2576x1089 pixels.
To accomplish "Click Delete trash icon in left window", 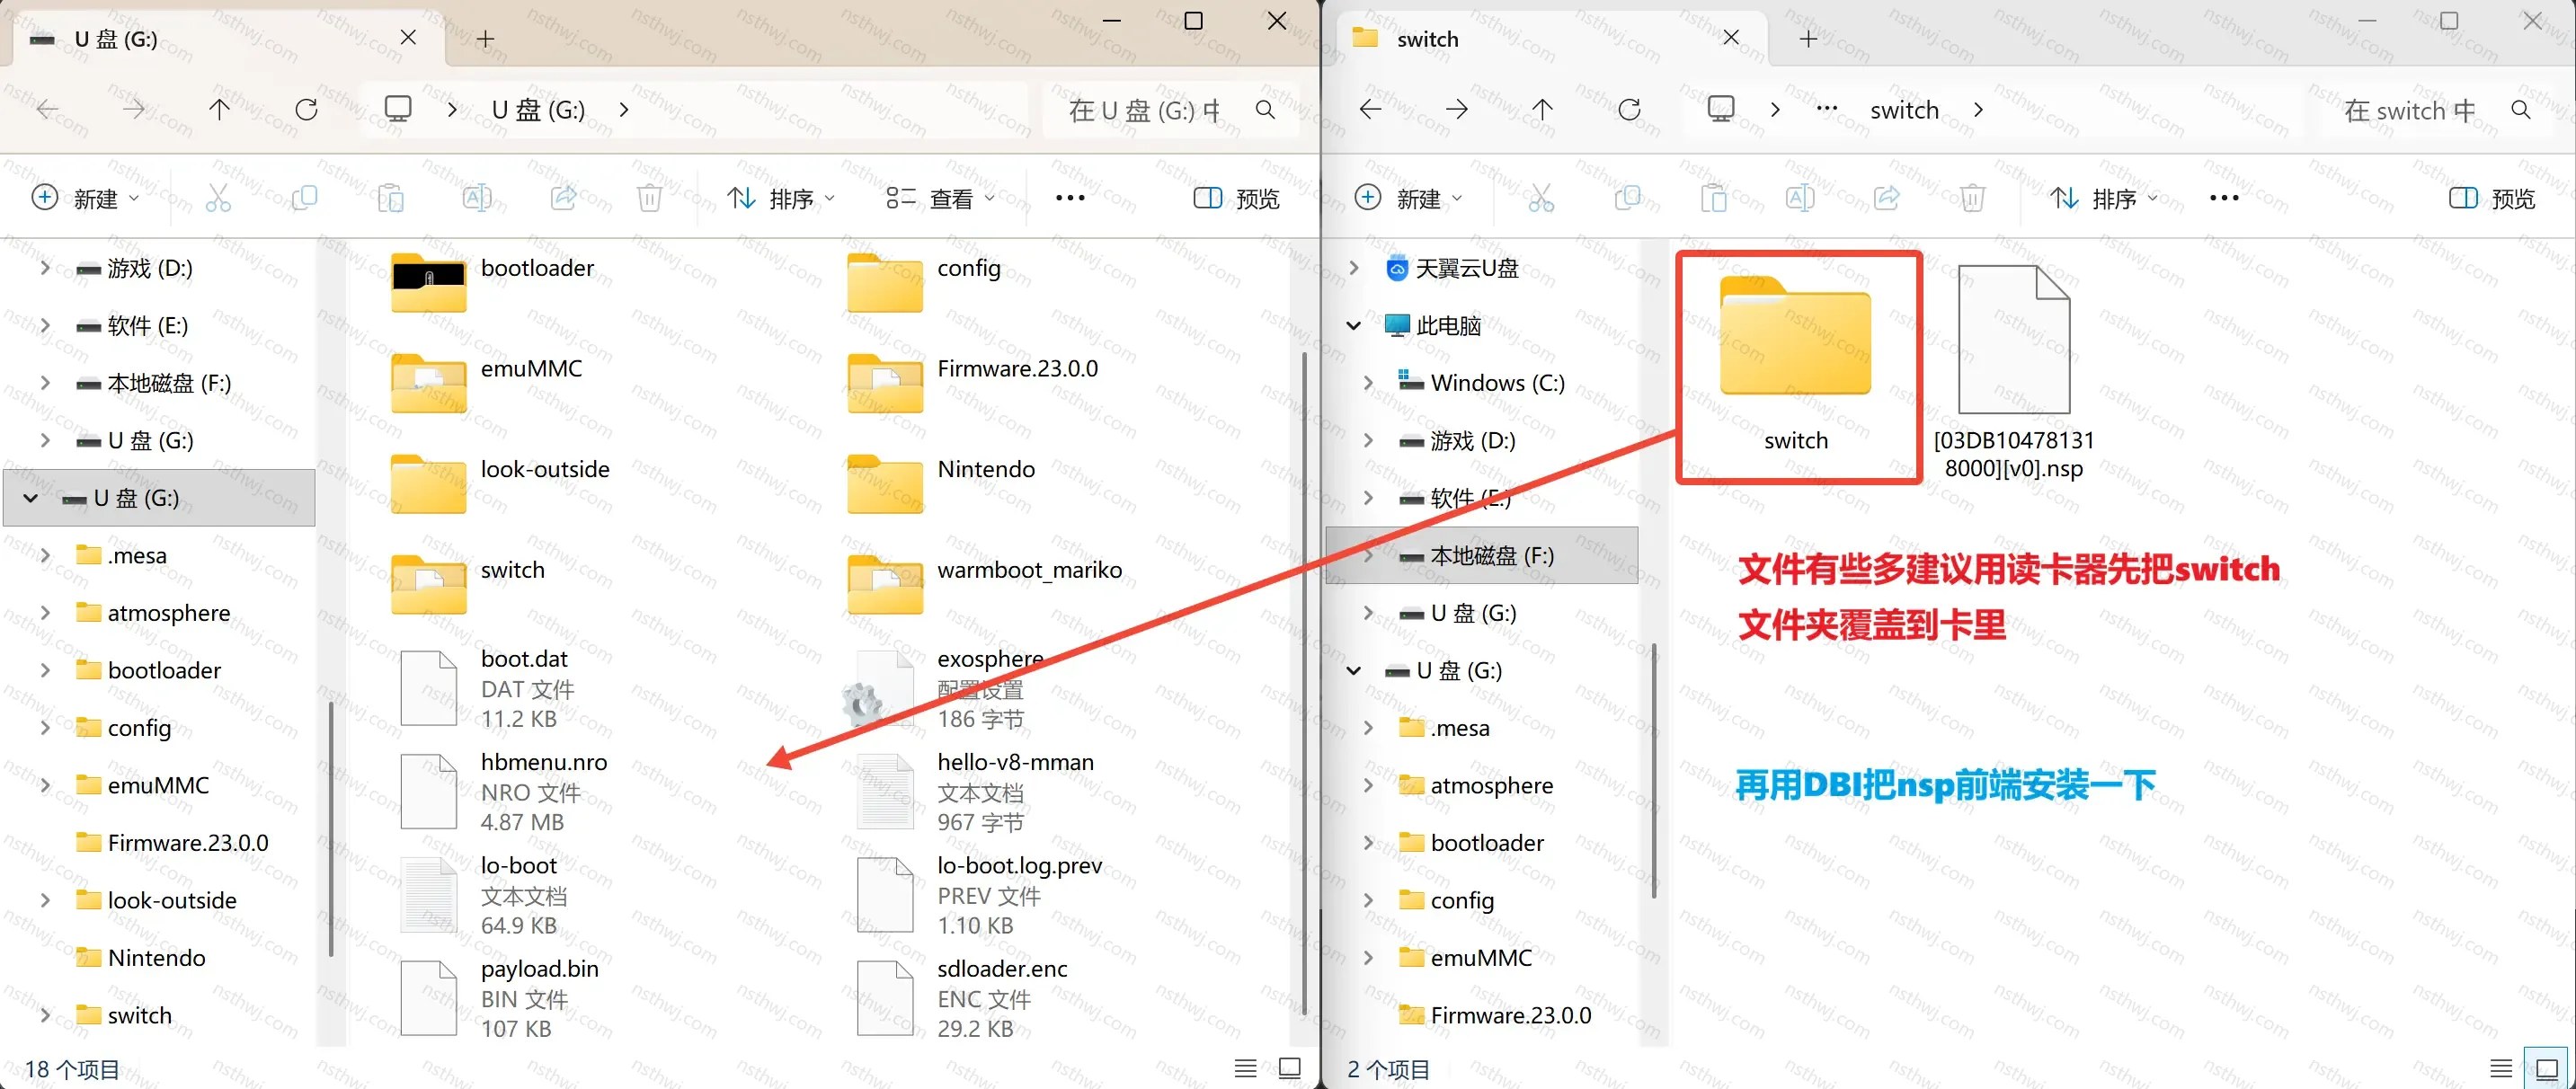I will (649, 198).
